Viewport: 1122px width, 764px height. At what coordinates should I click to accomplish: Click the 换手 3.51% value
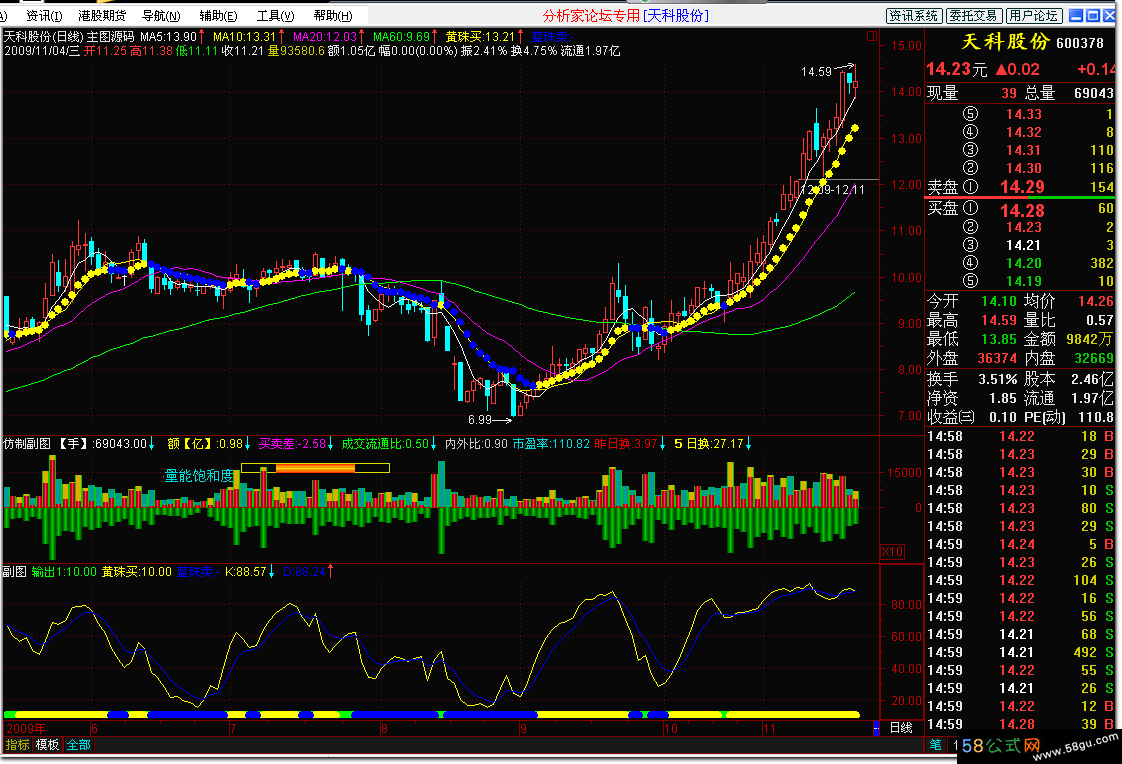click(x=998, y=378)
